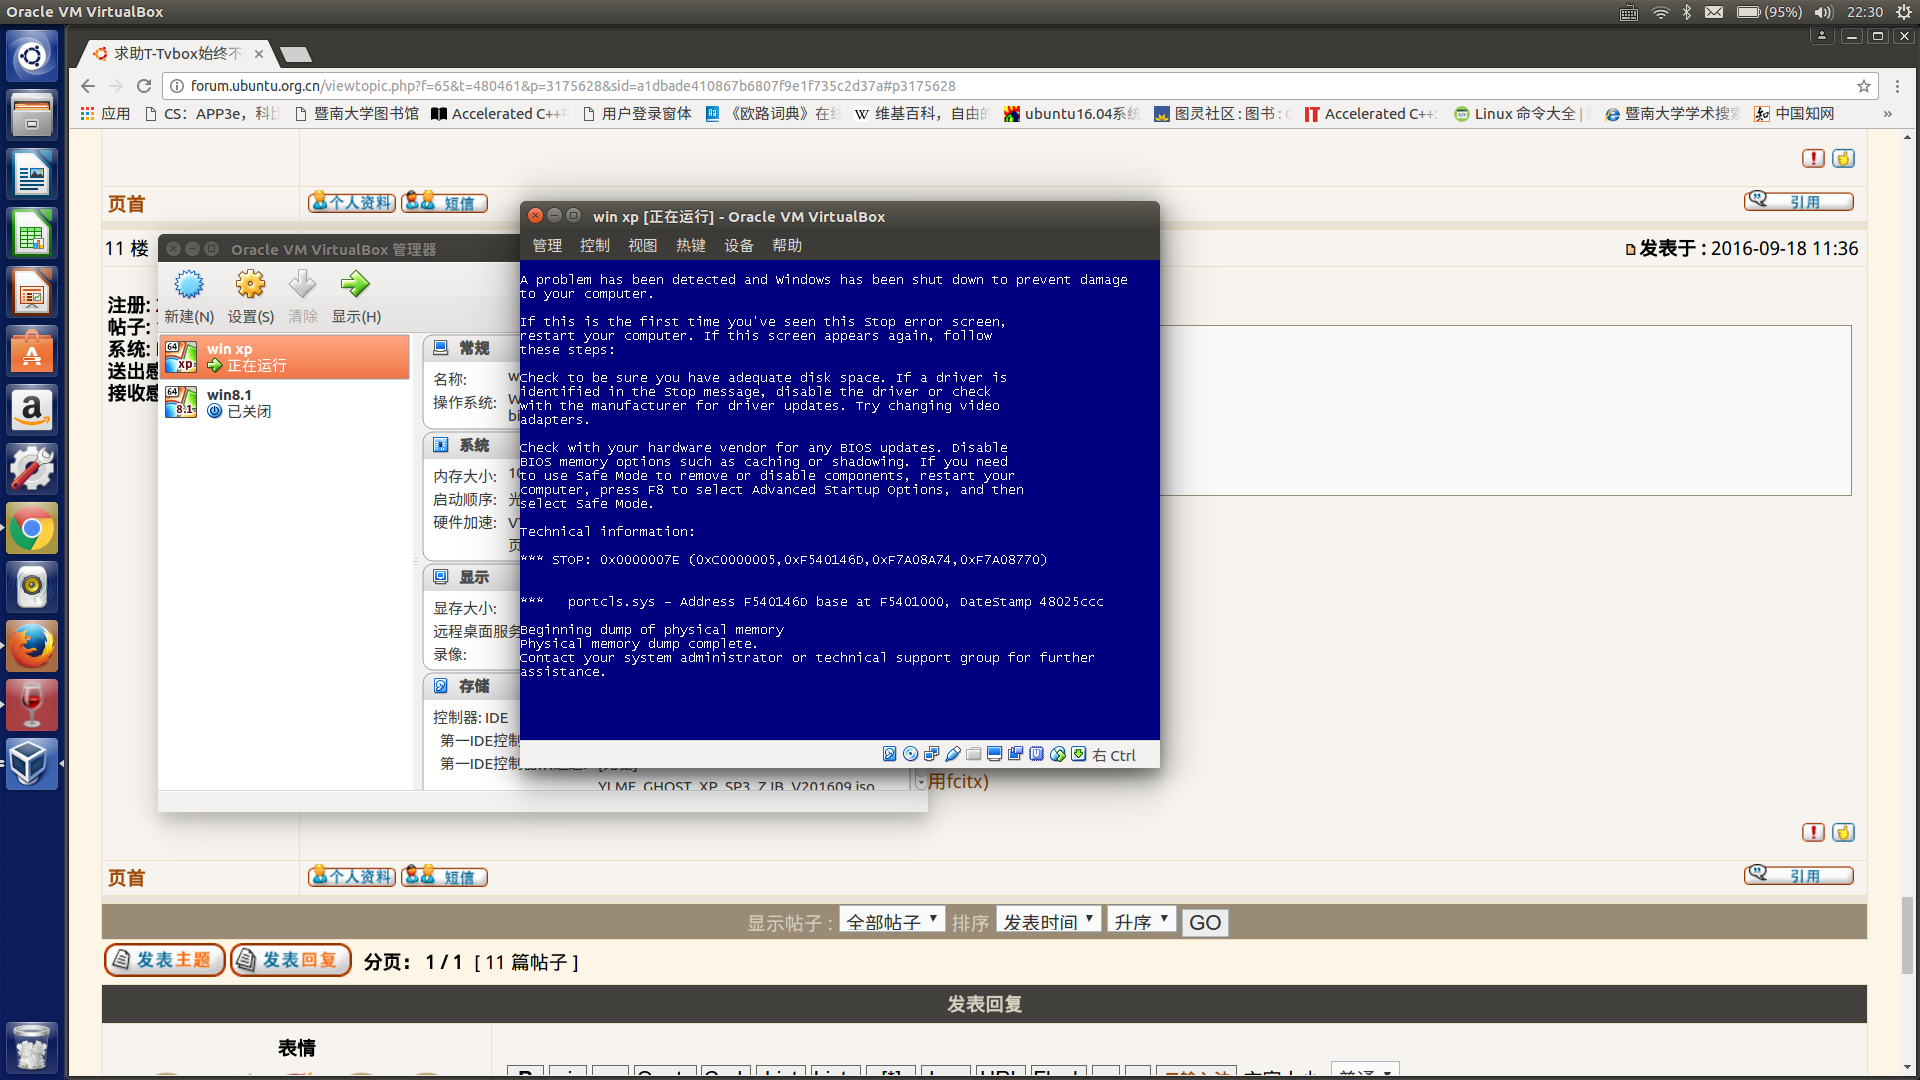Click the network adapters icon in VM status bar

[x=932, y=754]
